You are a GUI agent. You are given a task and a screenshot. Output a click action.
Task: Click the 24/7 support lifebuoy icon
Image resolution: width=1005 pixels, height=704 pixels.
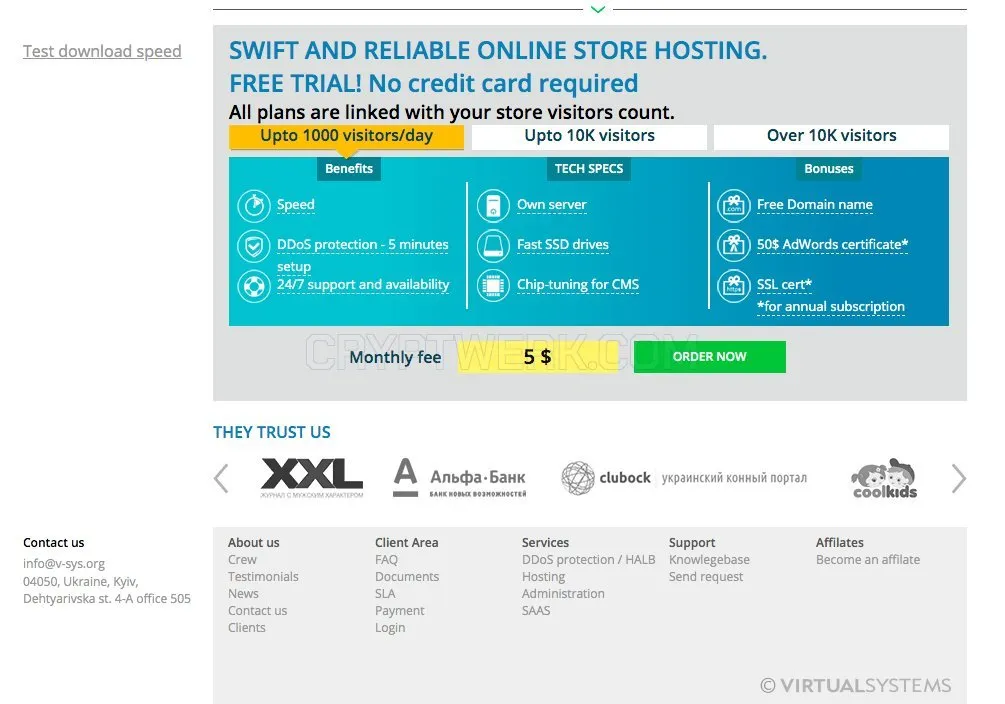click(x=254, y=286)
